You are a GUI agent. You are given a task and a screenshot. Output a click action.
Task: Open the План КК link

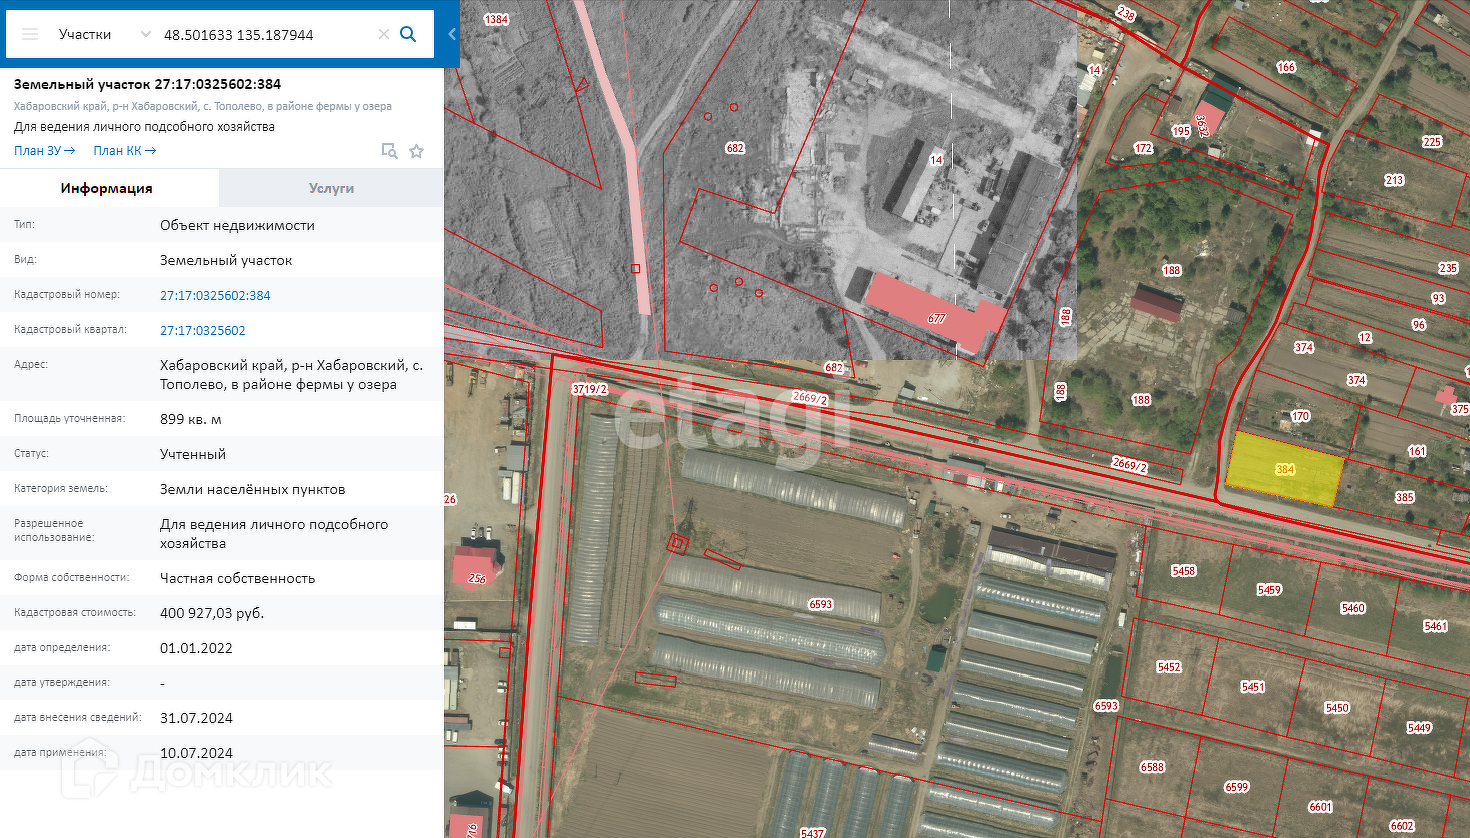[x=124, y=151]
